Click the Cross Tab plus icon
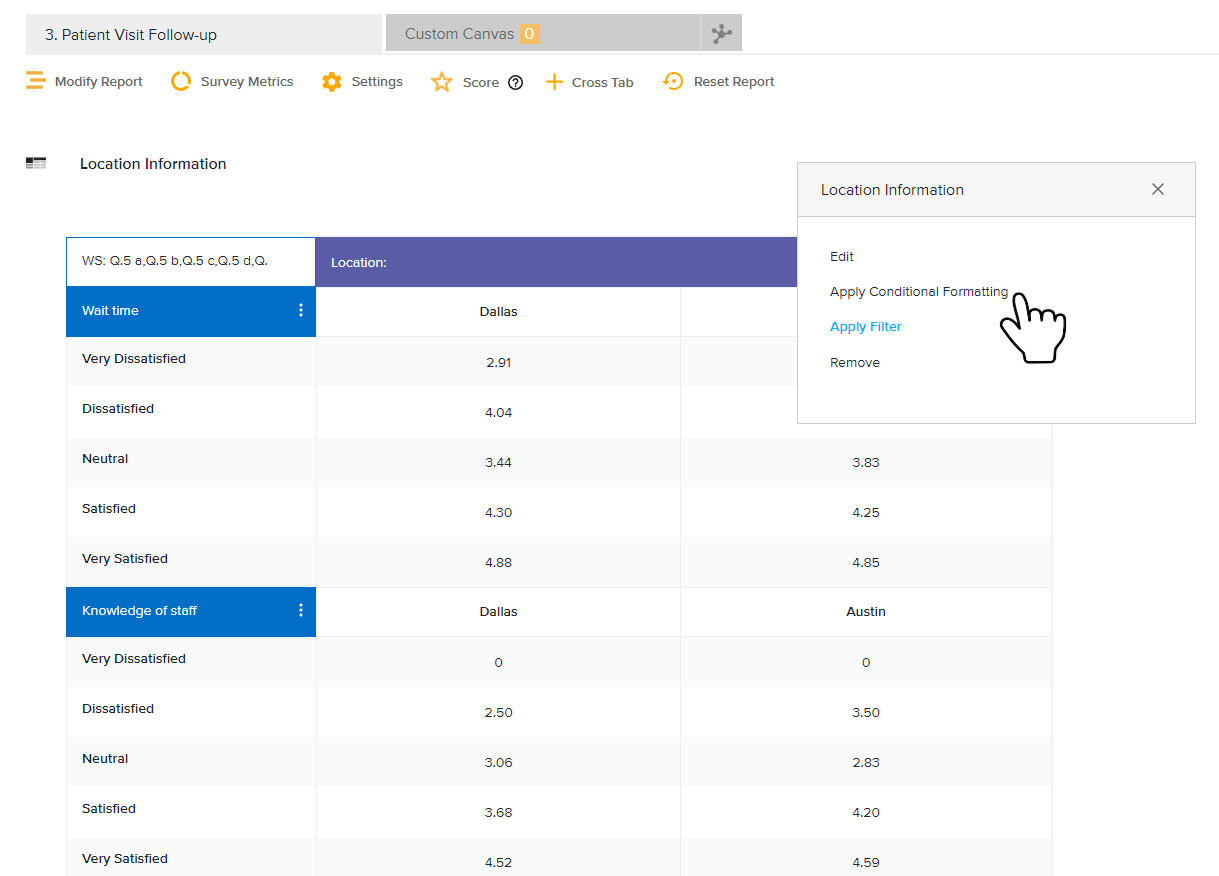 [554, 82]
